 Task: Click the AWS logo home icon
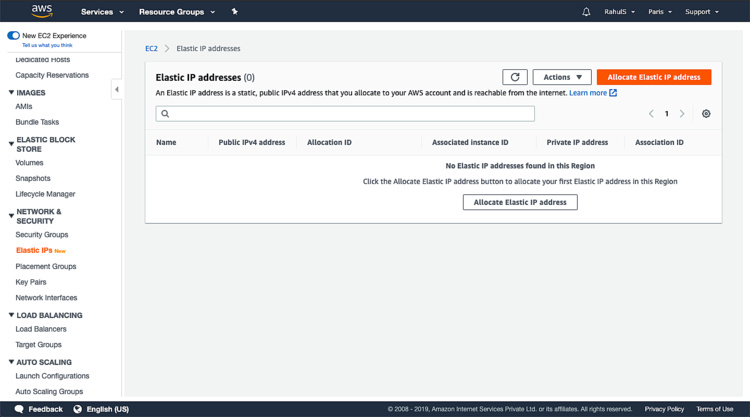coord(42,11)
